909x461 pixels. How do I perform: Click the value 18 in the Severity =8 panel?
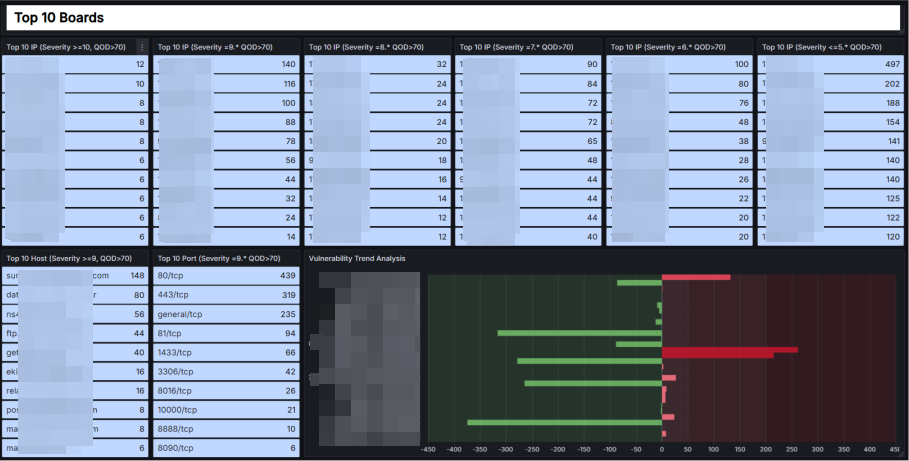[x=442, y=160]
